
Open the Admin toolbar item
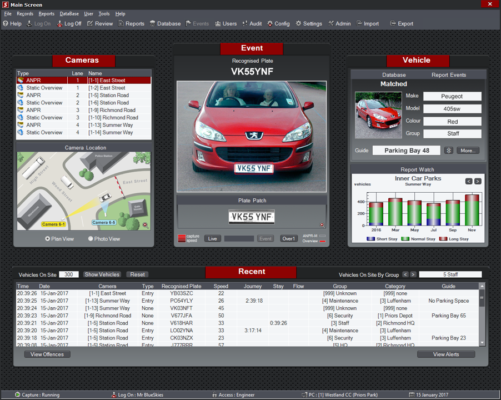point(340,24)
